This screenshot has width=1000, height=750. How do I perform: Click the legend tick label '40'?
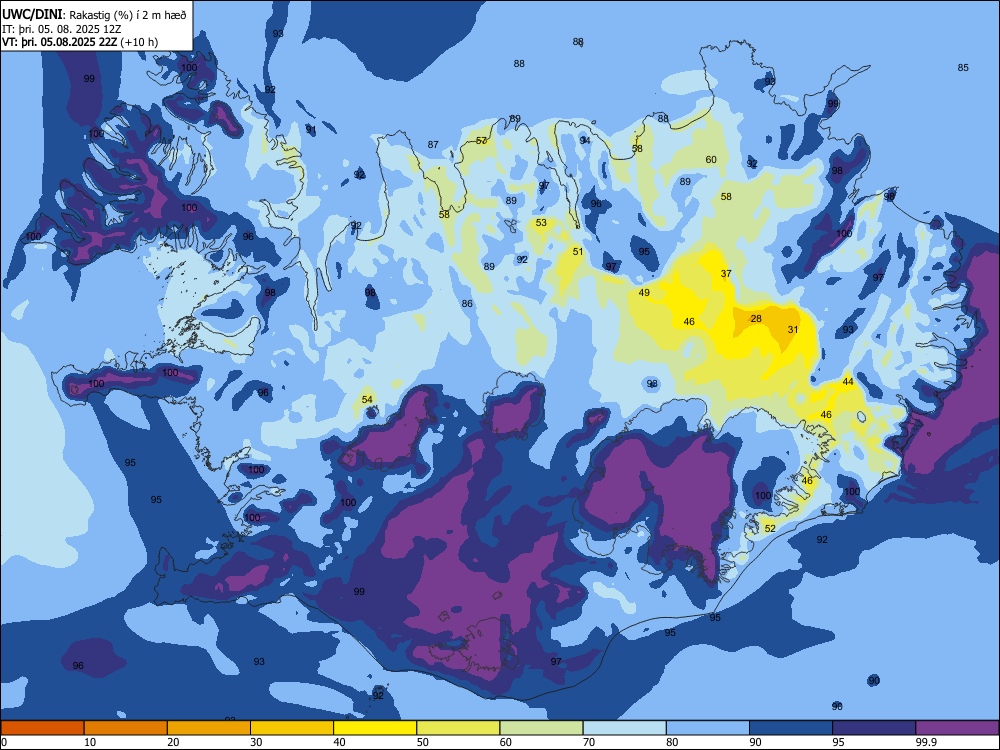pos(339,742)
